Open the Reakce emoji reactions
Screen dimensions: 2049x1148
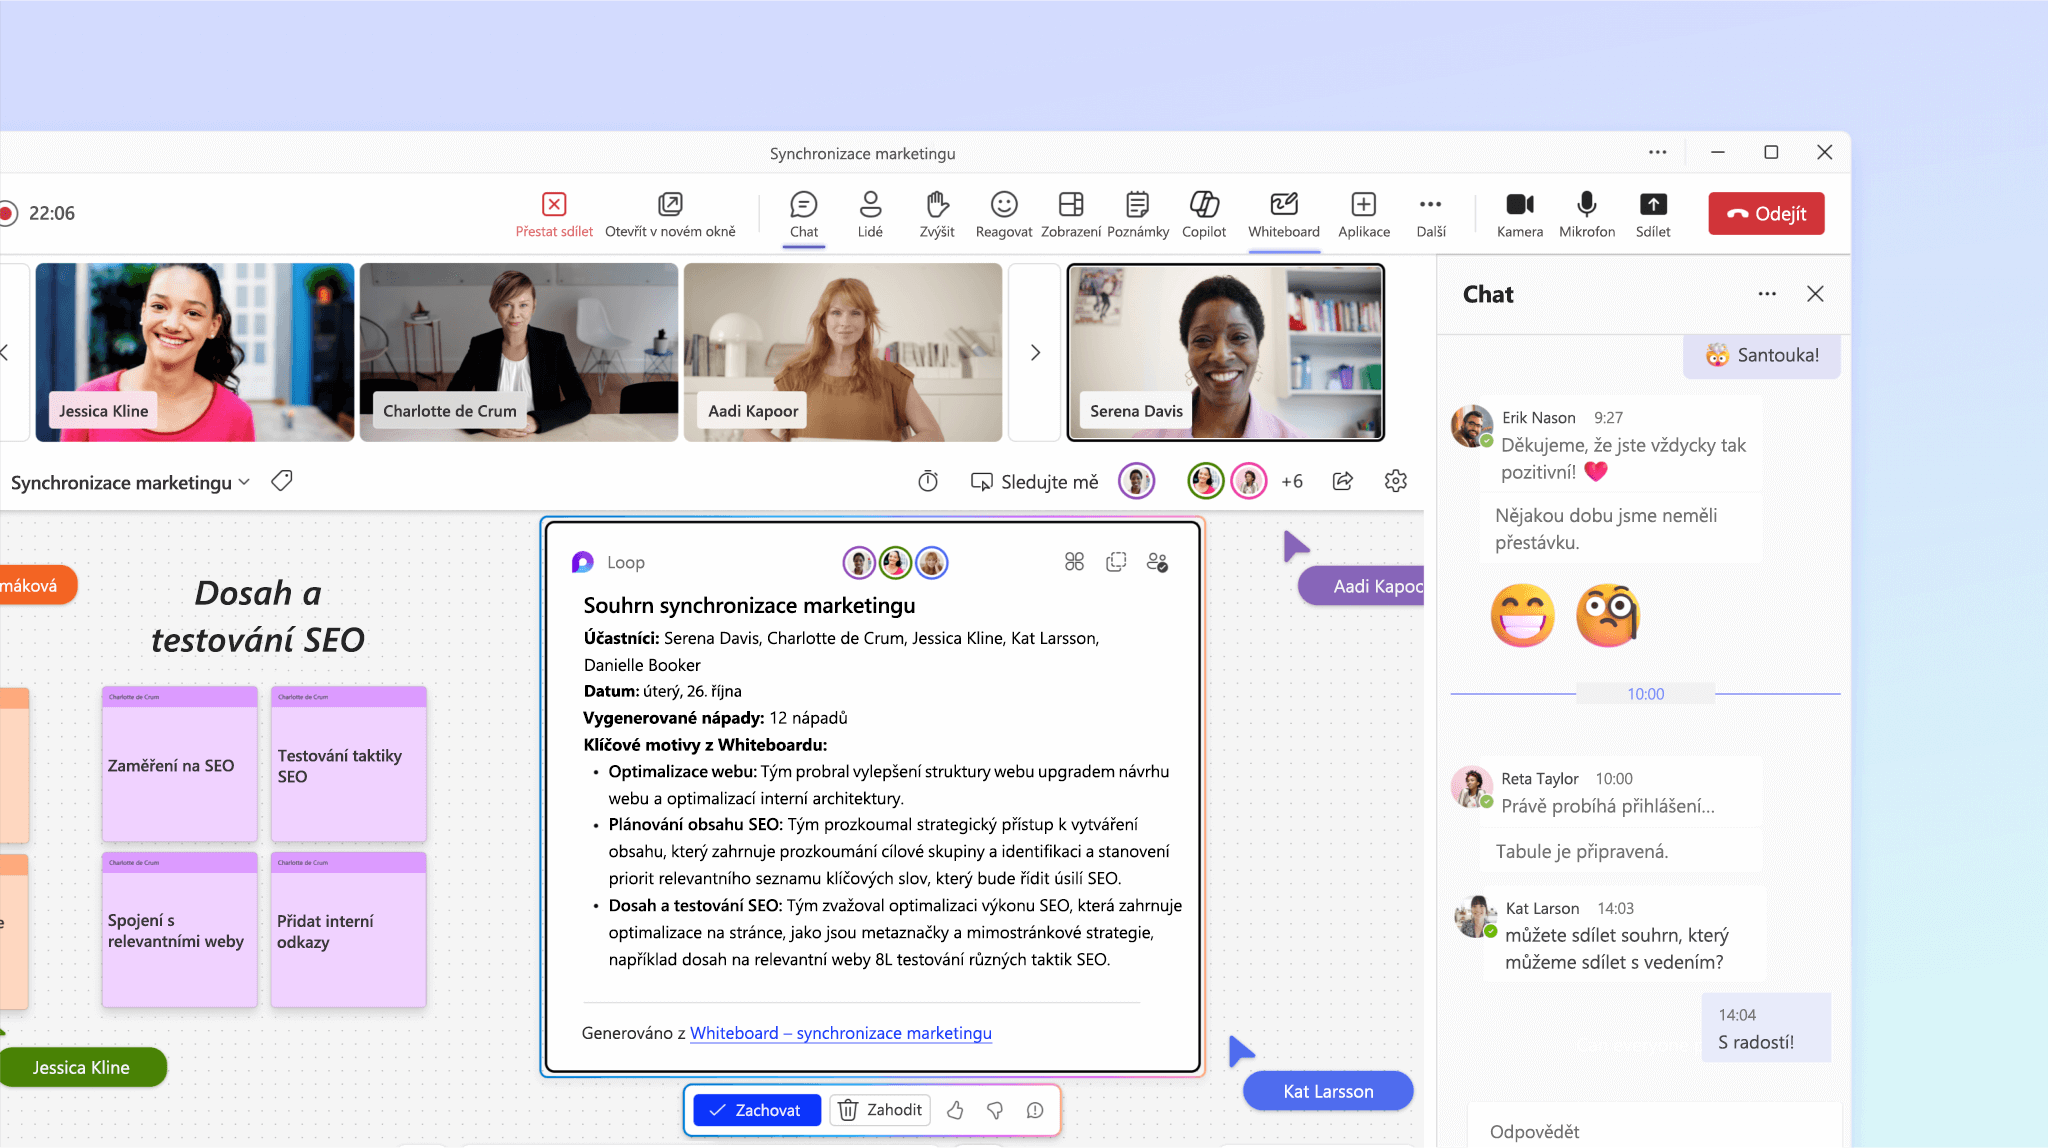point(1003,212)
